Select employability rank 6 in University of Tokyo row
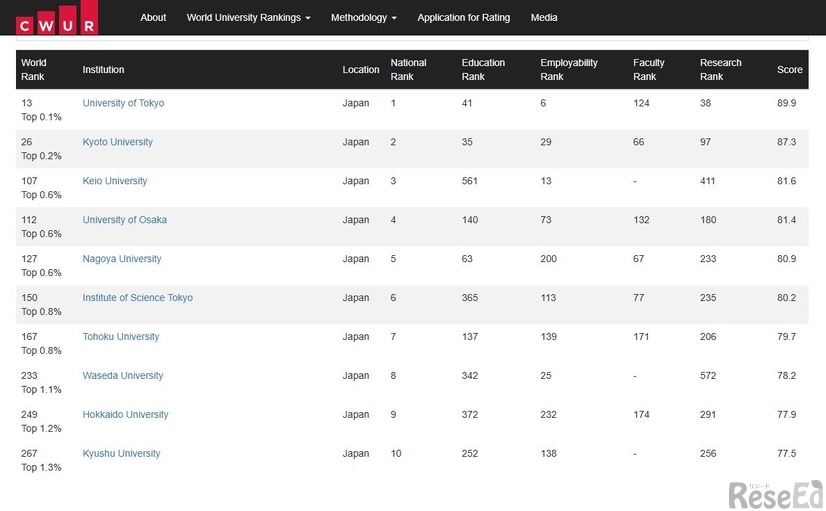The image size is (826, 511). (x=543, y=103)
